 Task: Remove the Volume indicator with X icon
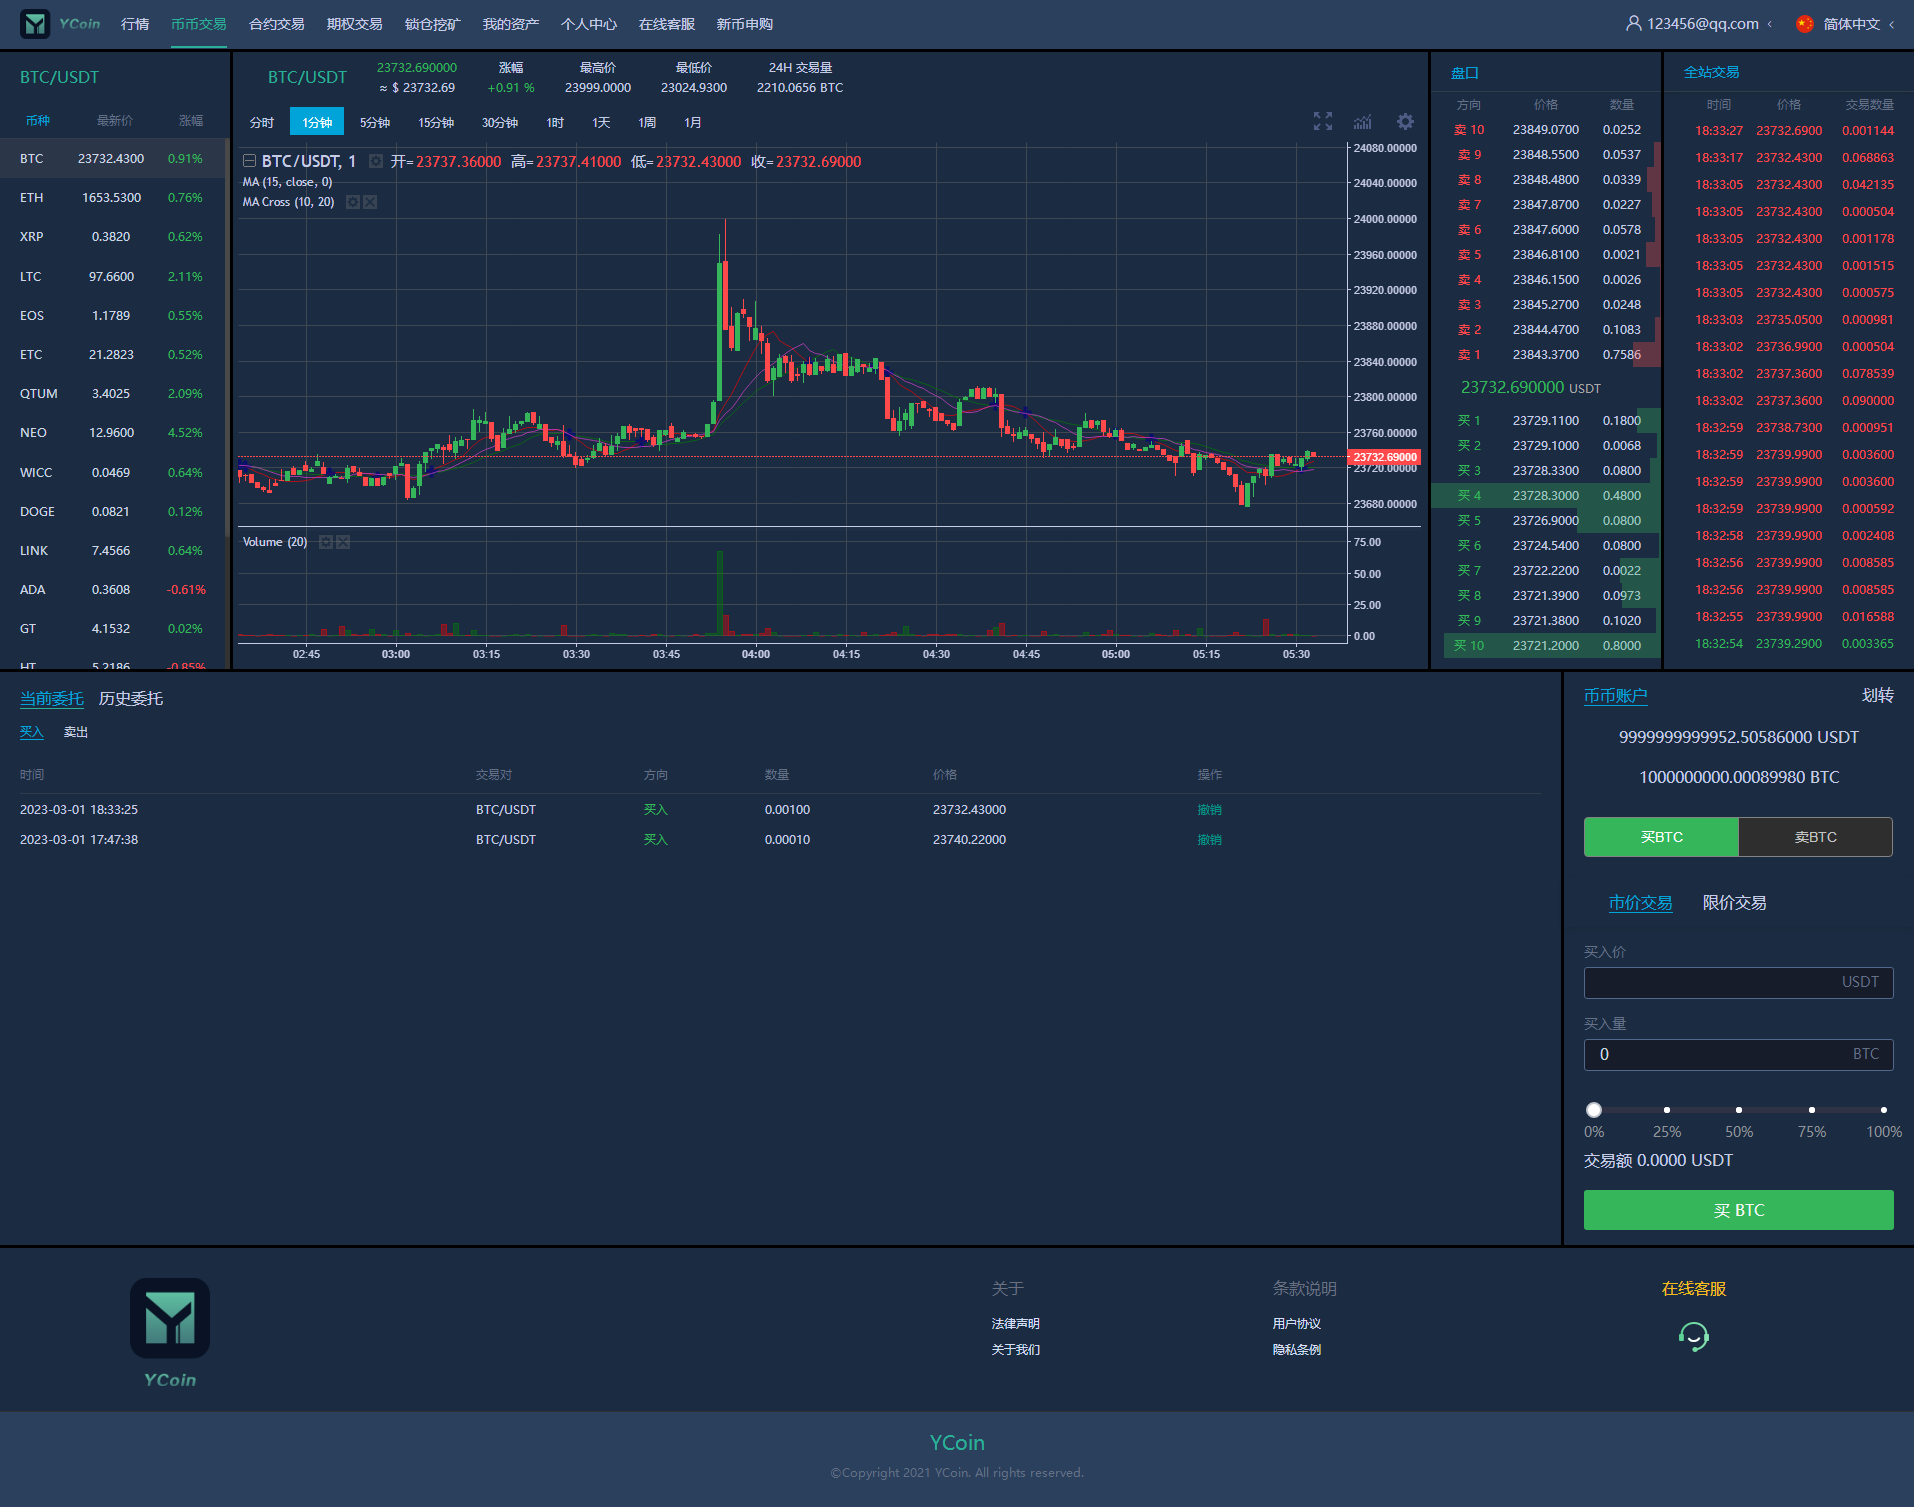click(x=343, y=542)
